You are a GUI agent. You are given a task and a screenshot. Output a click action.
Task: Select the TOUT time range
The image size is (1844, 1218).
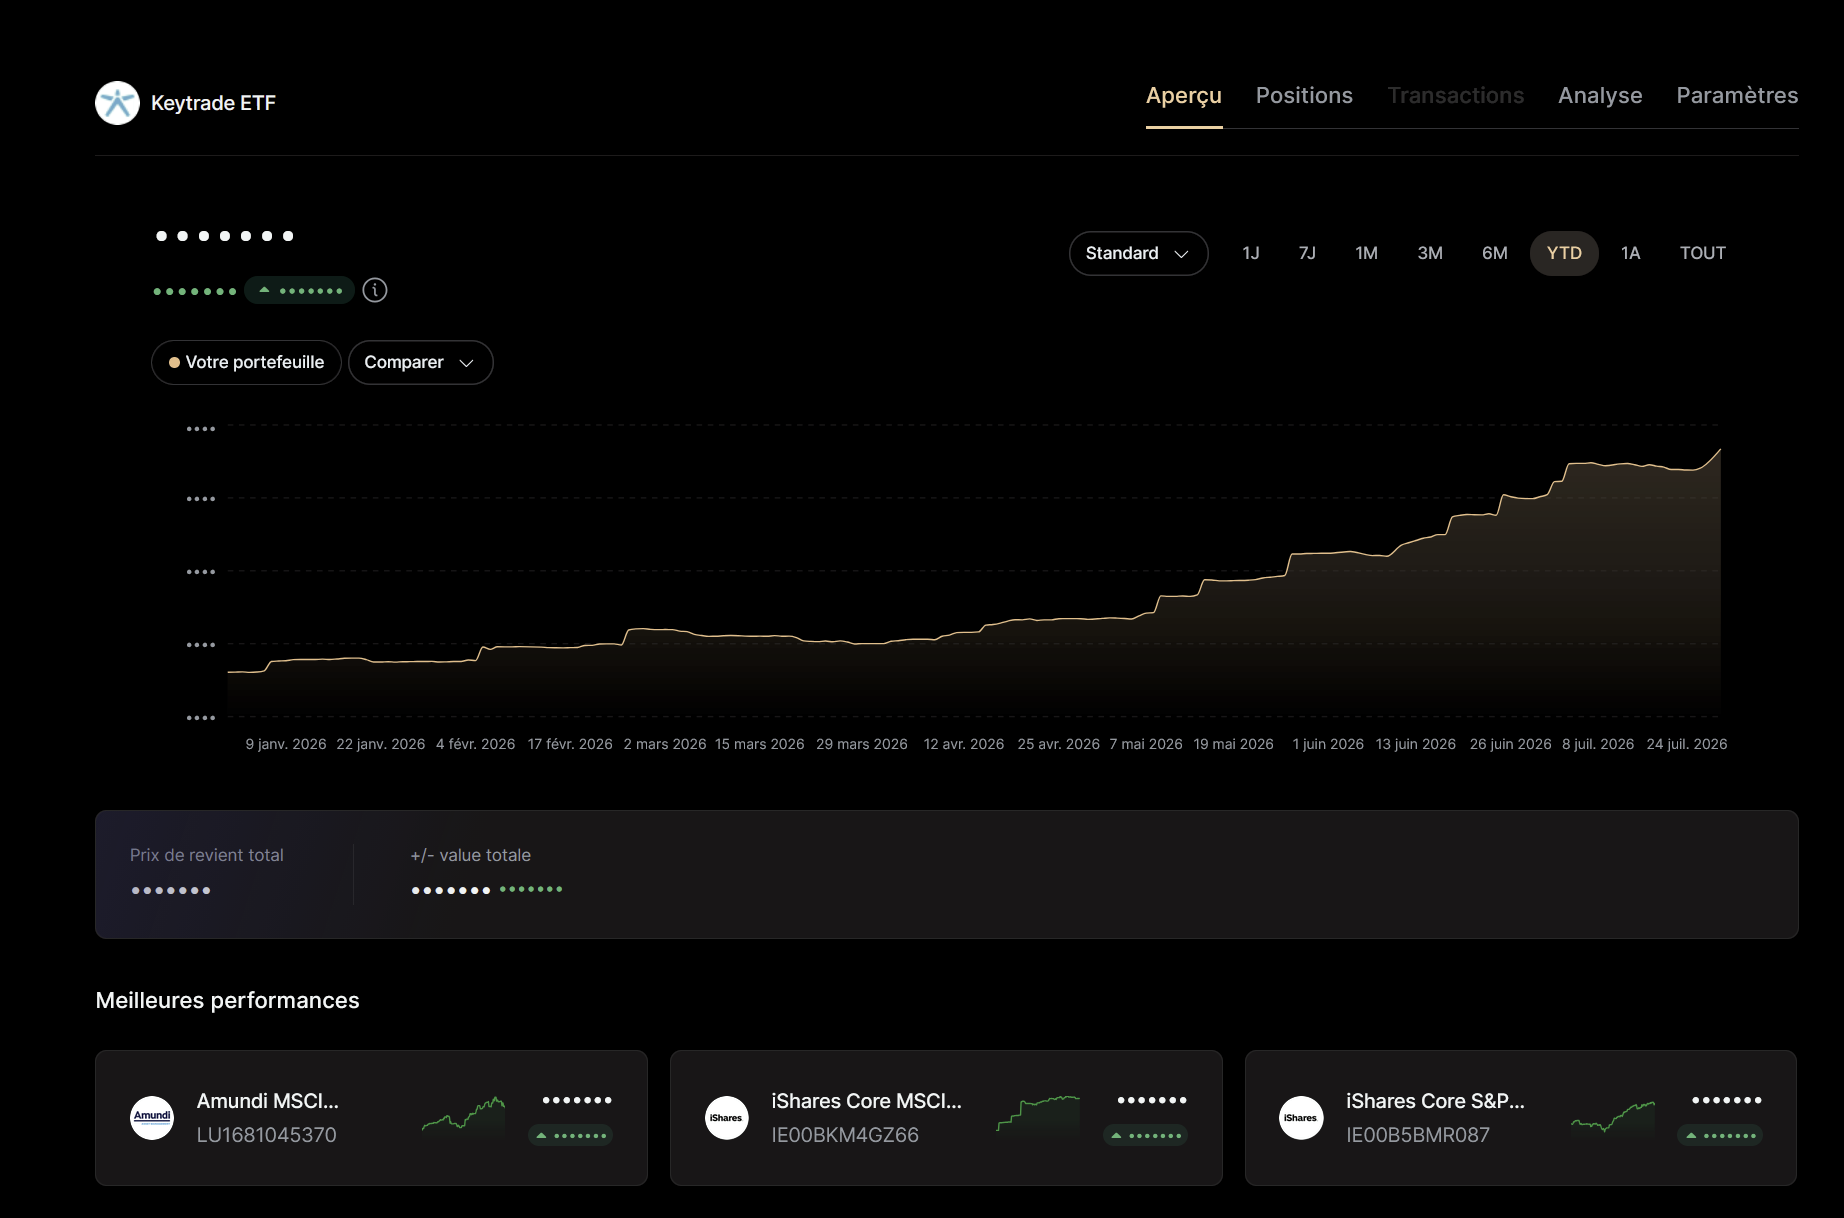(x=1703, y=253)
